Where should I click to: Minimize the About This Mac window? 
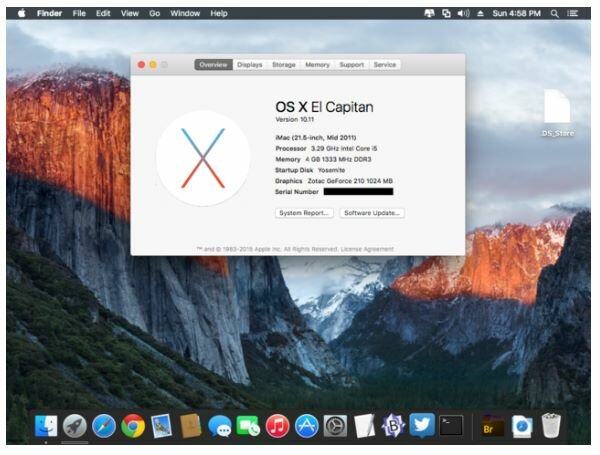click(153, 65)
